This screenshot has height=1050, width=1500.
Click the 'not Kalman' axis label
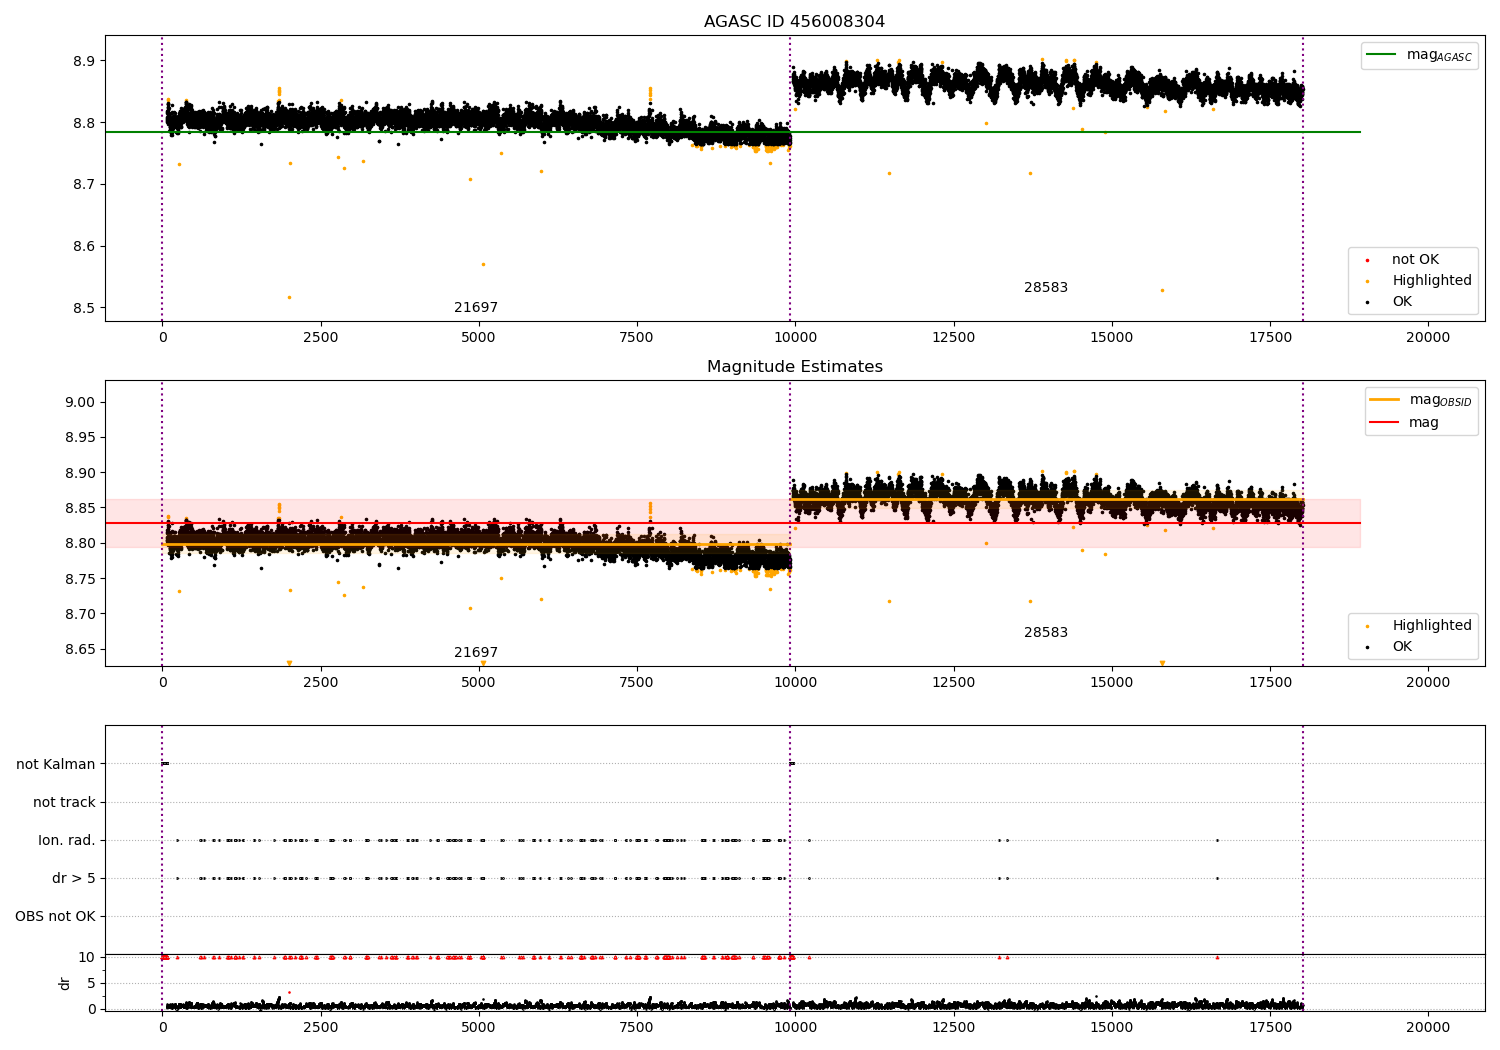tap(56, 765)
